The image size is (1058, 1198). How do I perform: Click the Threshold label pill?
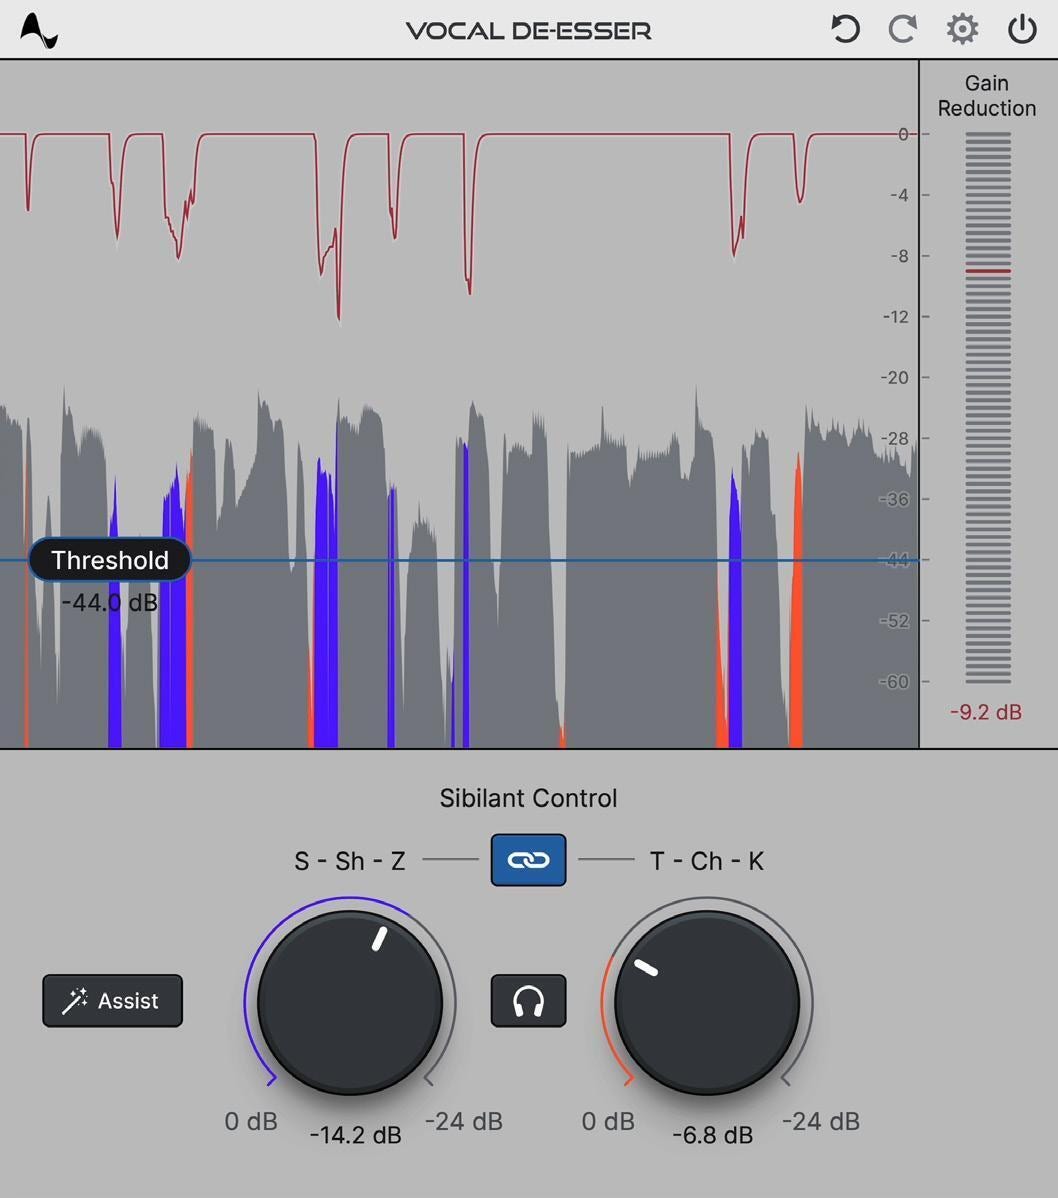point(109,560)
